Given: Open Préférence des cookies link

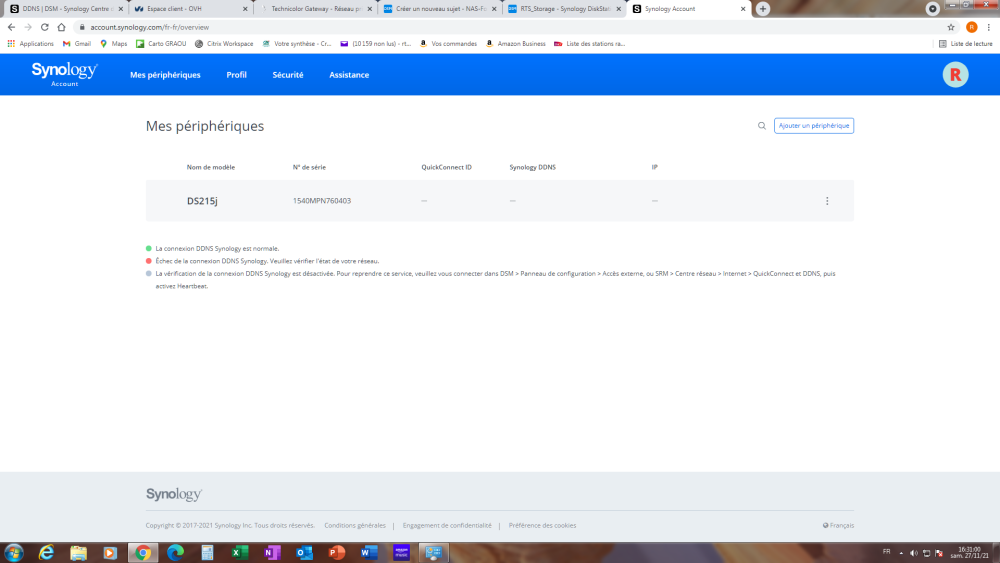Looking at the screenshot, I should pyautogui.click(x=542, y=525).
